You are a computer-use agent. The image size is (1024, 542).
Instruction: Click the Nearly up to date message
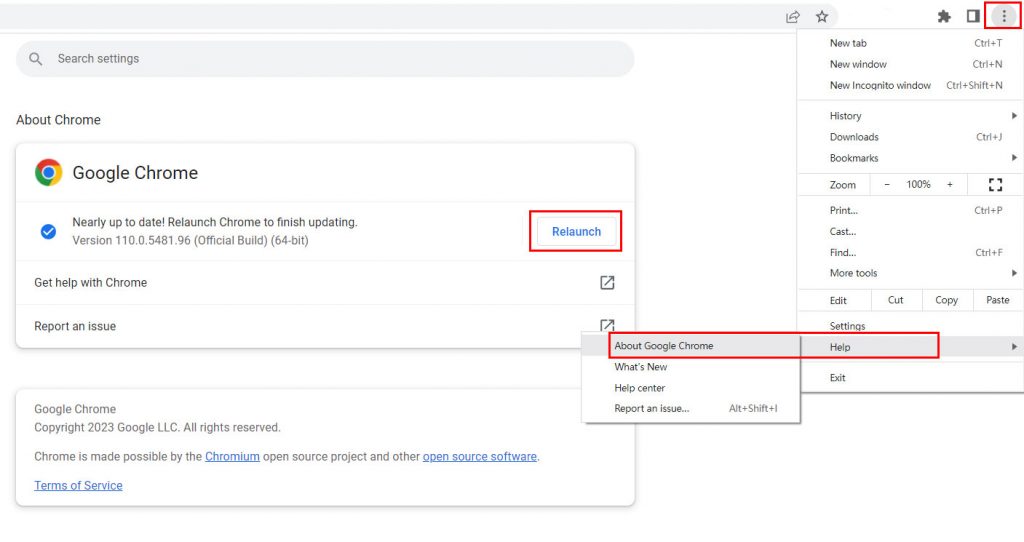point(215,222)
